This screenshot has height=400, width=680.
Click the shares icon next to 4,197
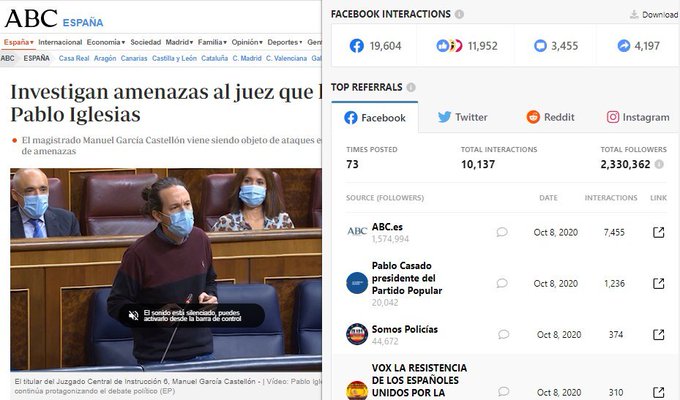coord(624,46)
